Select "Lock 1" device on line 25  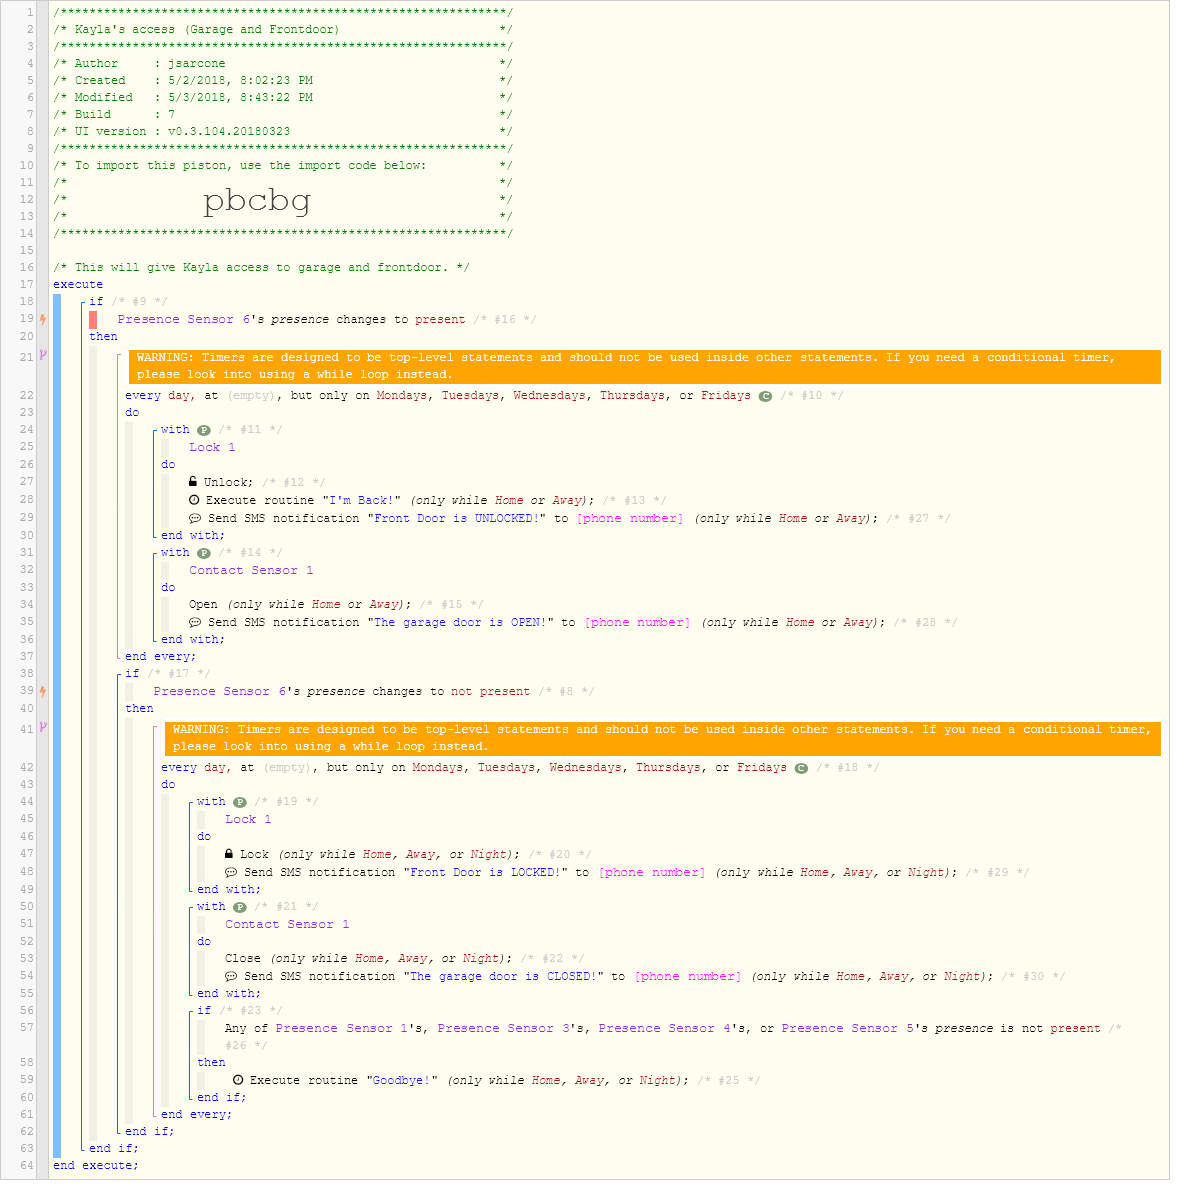(212, 448)
